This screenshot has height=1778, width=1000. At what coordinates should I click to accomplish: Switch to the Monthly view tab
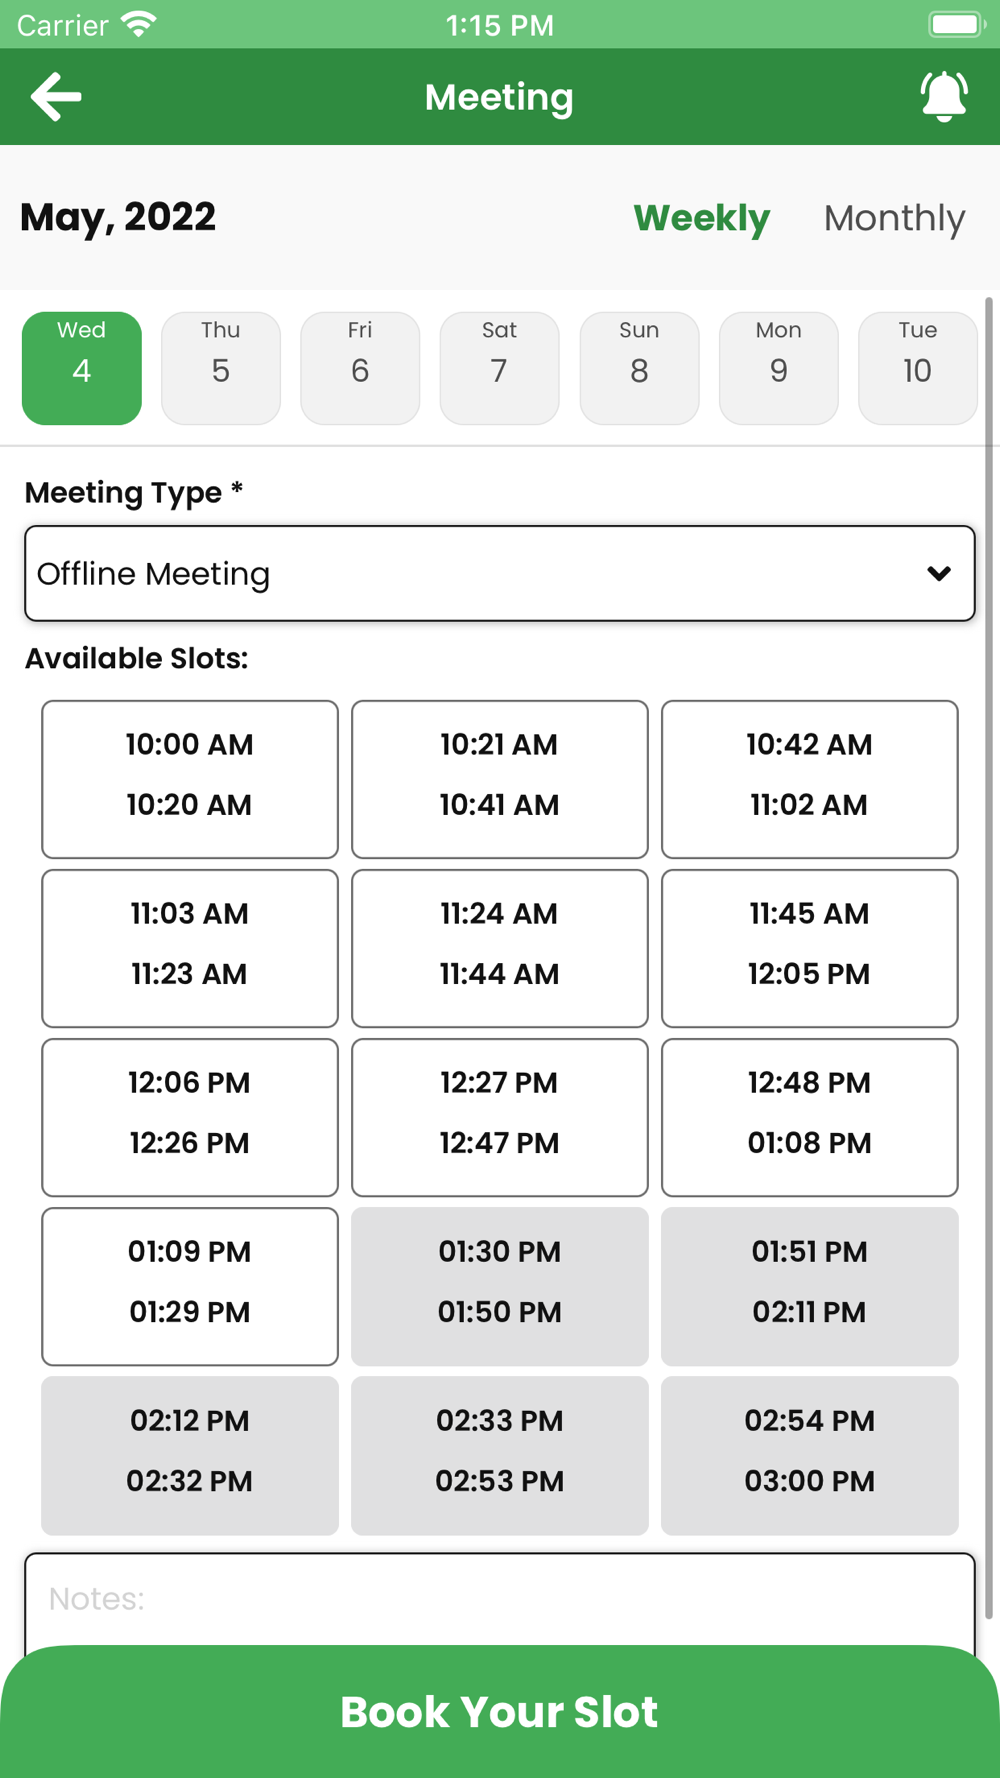tap(894, 218)
